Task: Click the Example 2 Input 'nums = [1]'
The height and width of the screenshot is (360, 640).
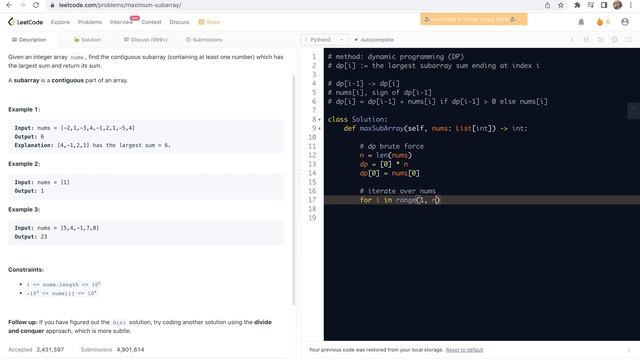Action: [53, 182]
